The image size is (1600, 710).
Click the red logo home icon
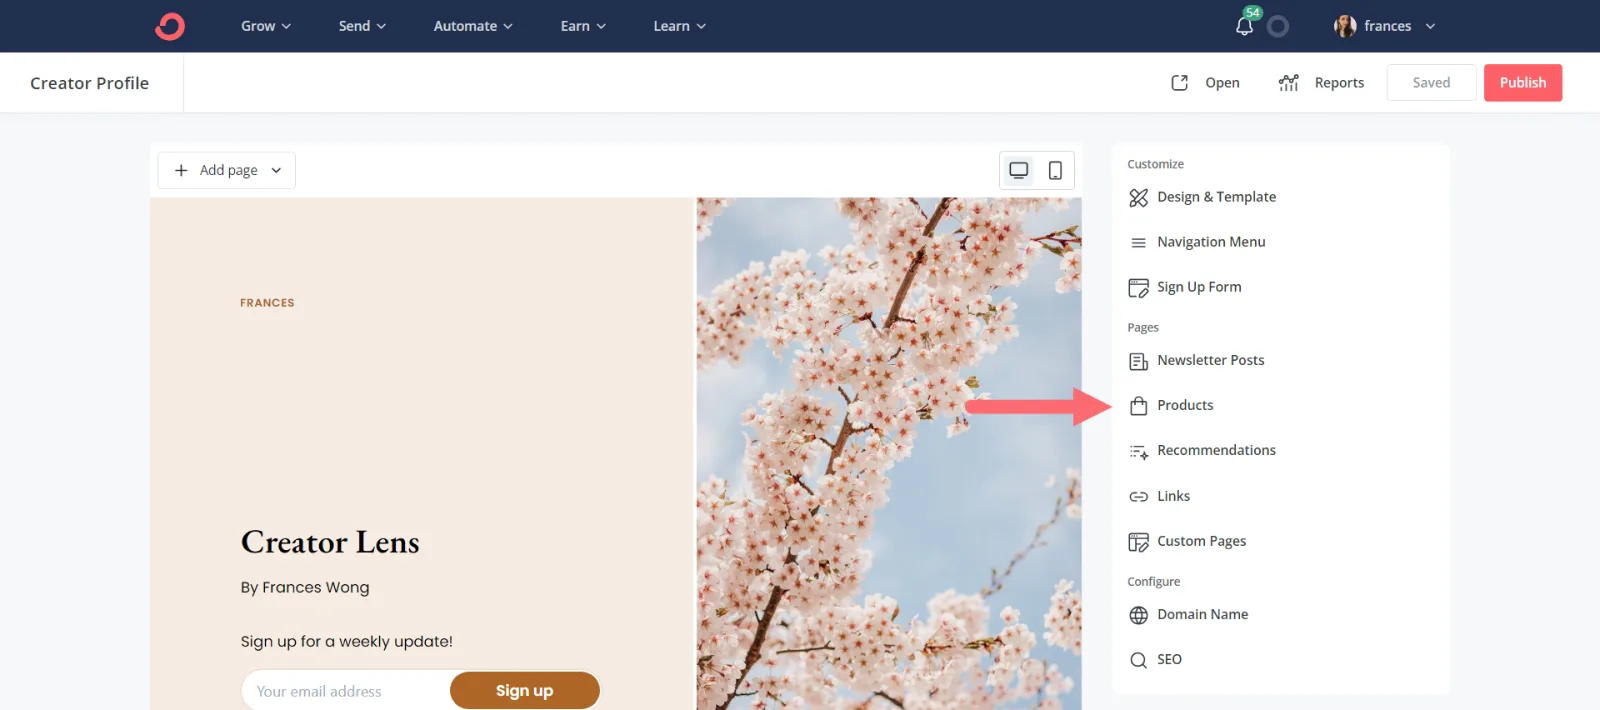(x=170, y=26)
